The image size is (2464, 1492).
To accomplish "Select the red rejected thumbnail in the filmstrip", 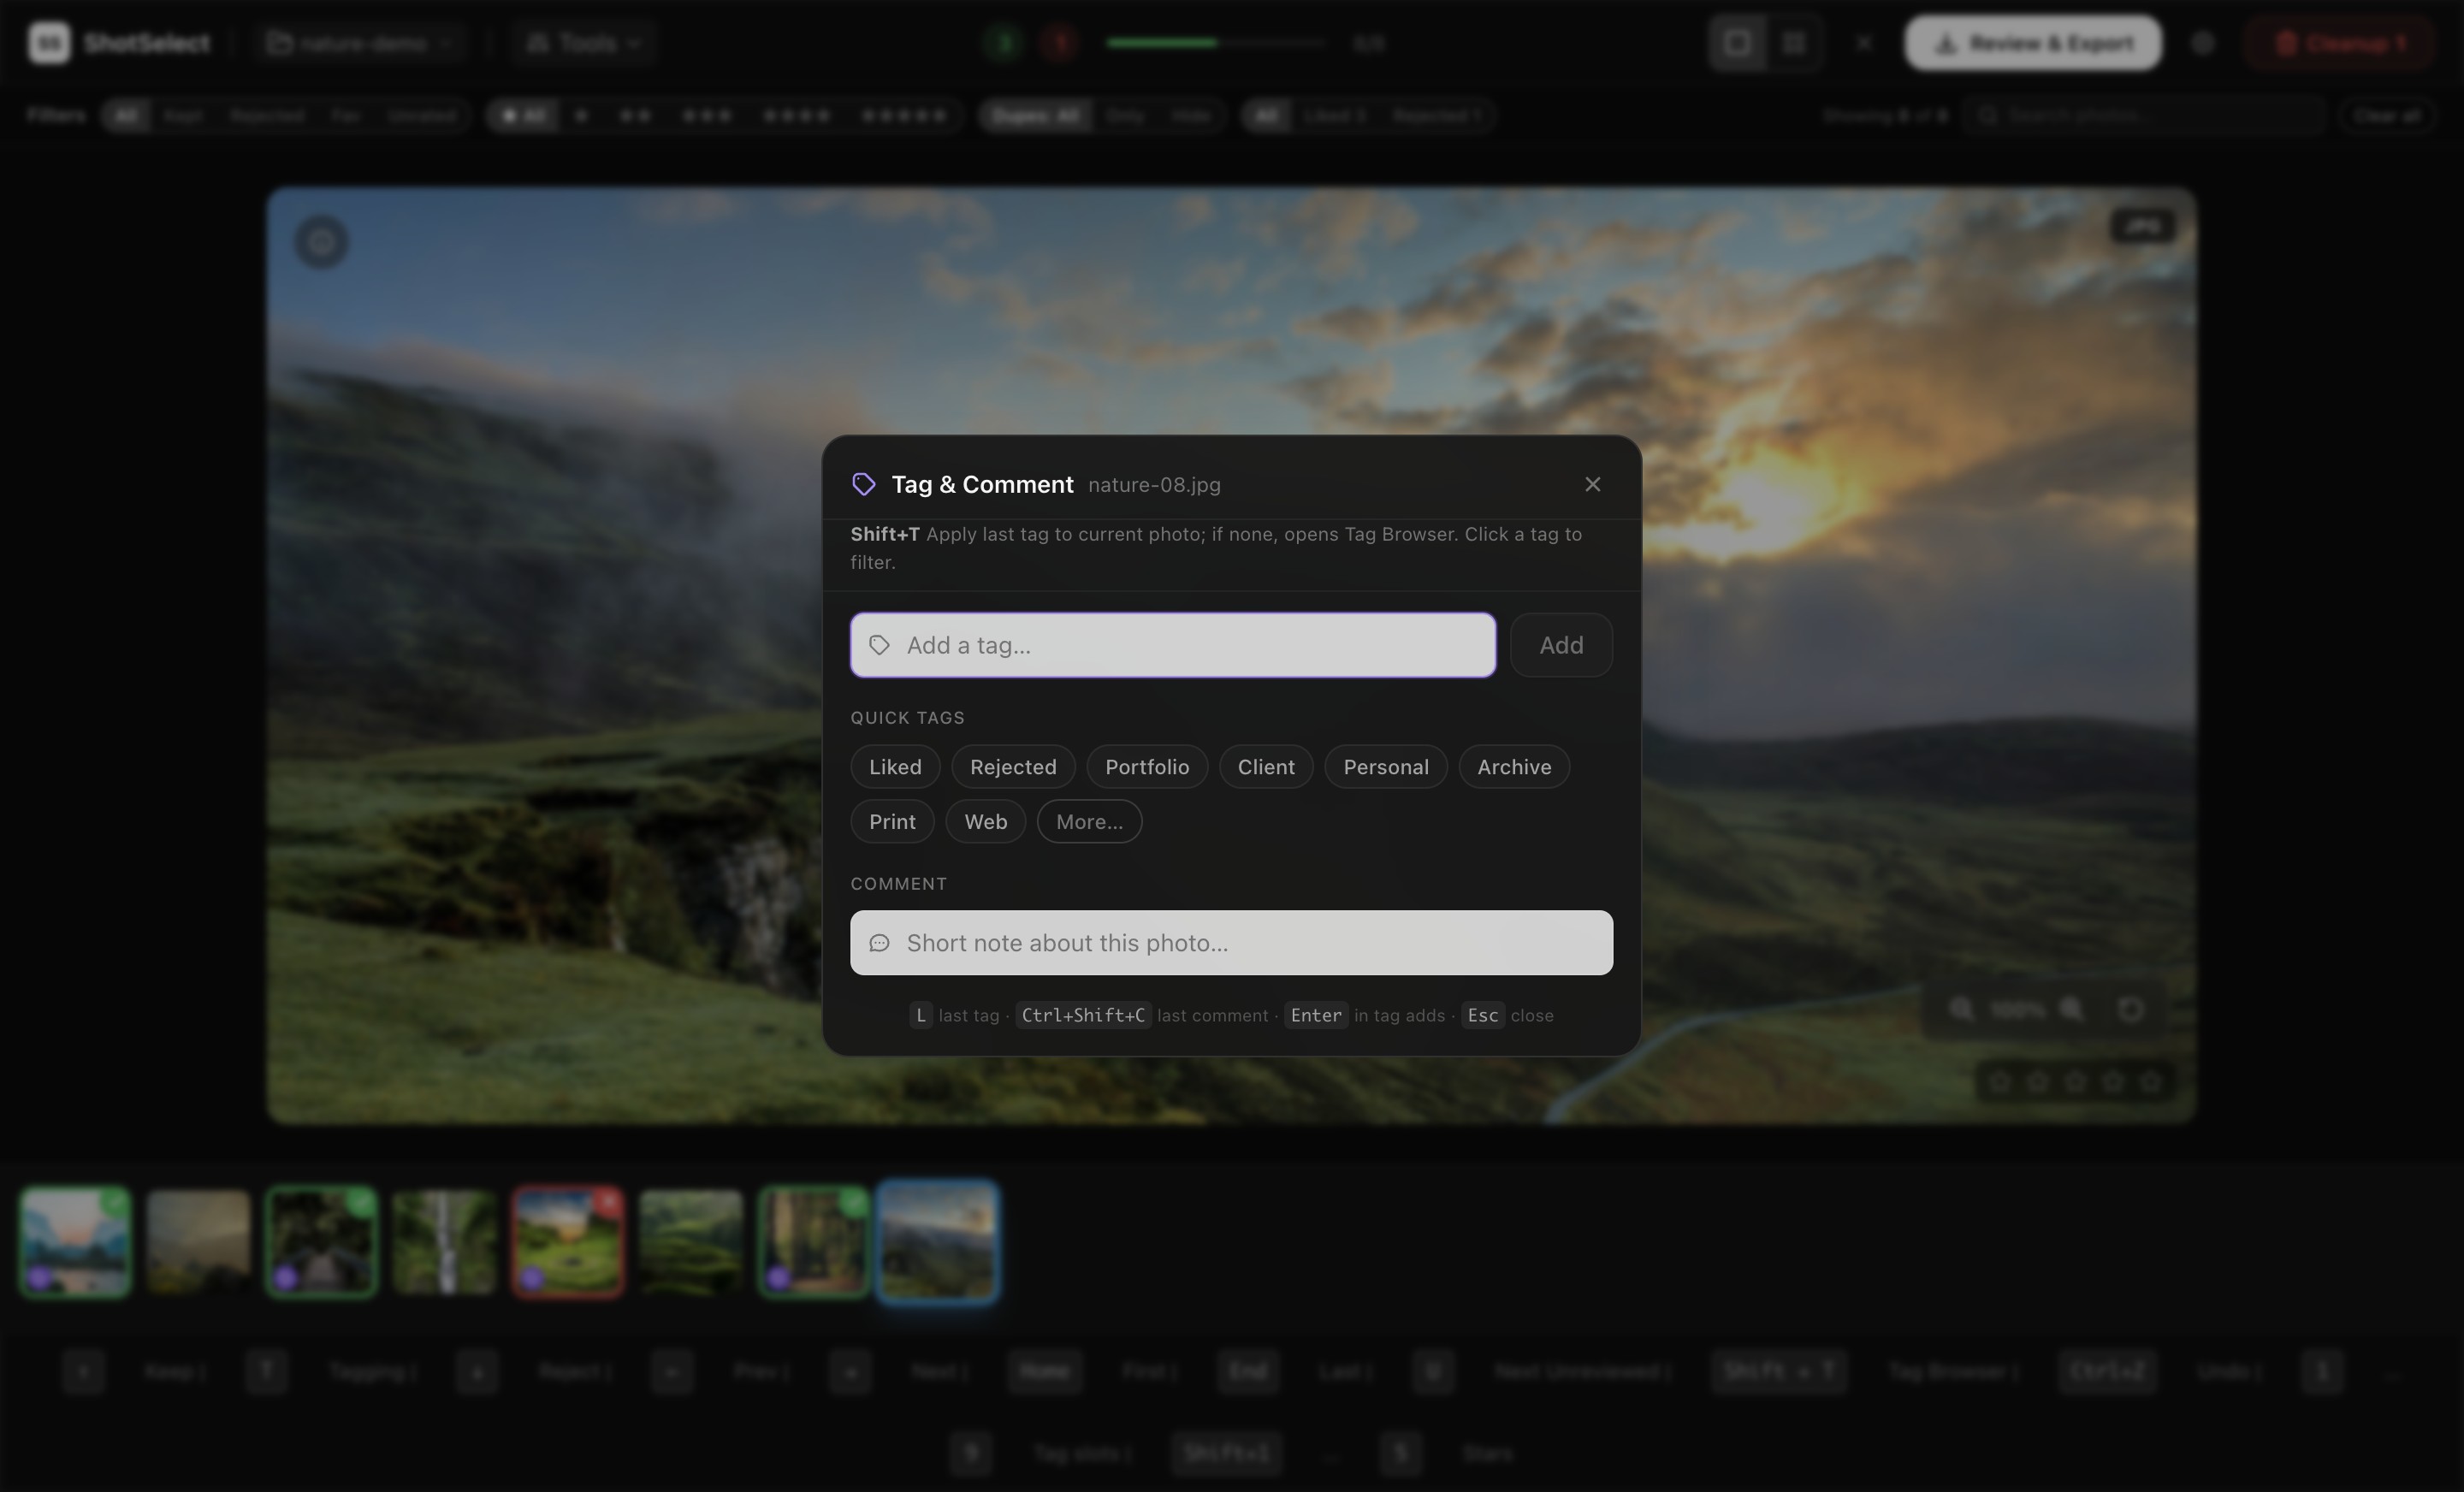I will 567,1242.
